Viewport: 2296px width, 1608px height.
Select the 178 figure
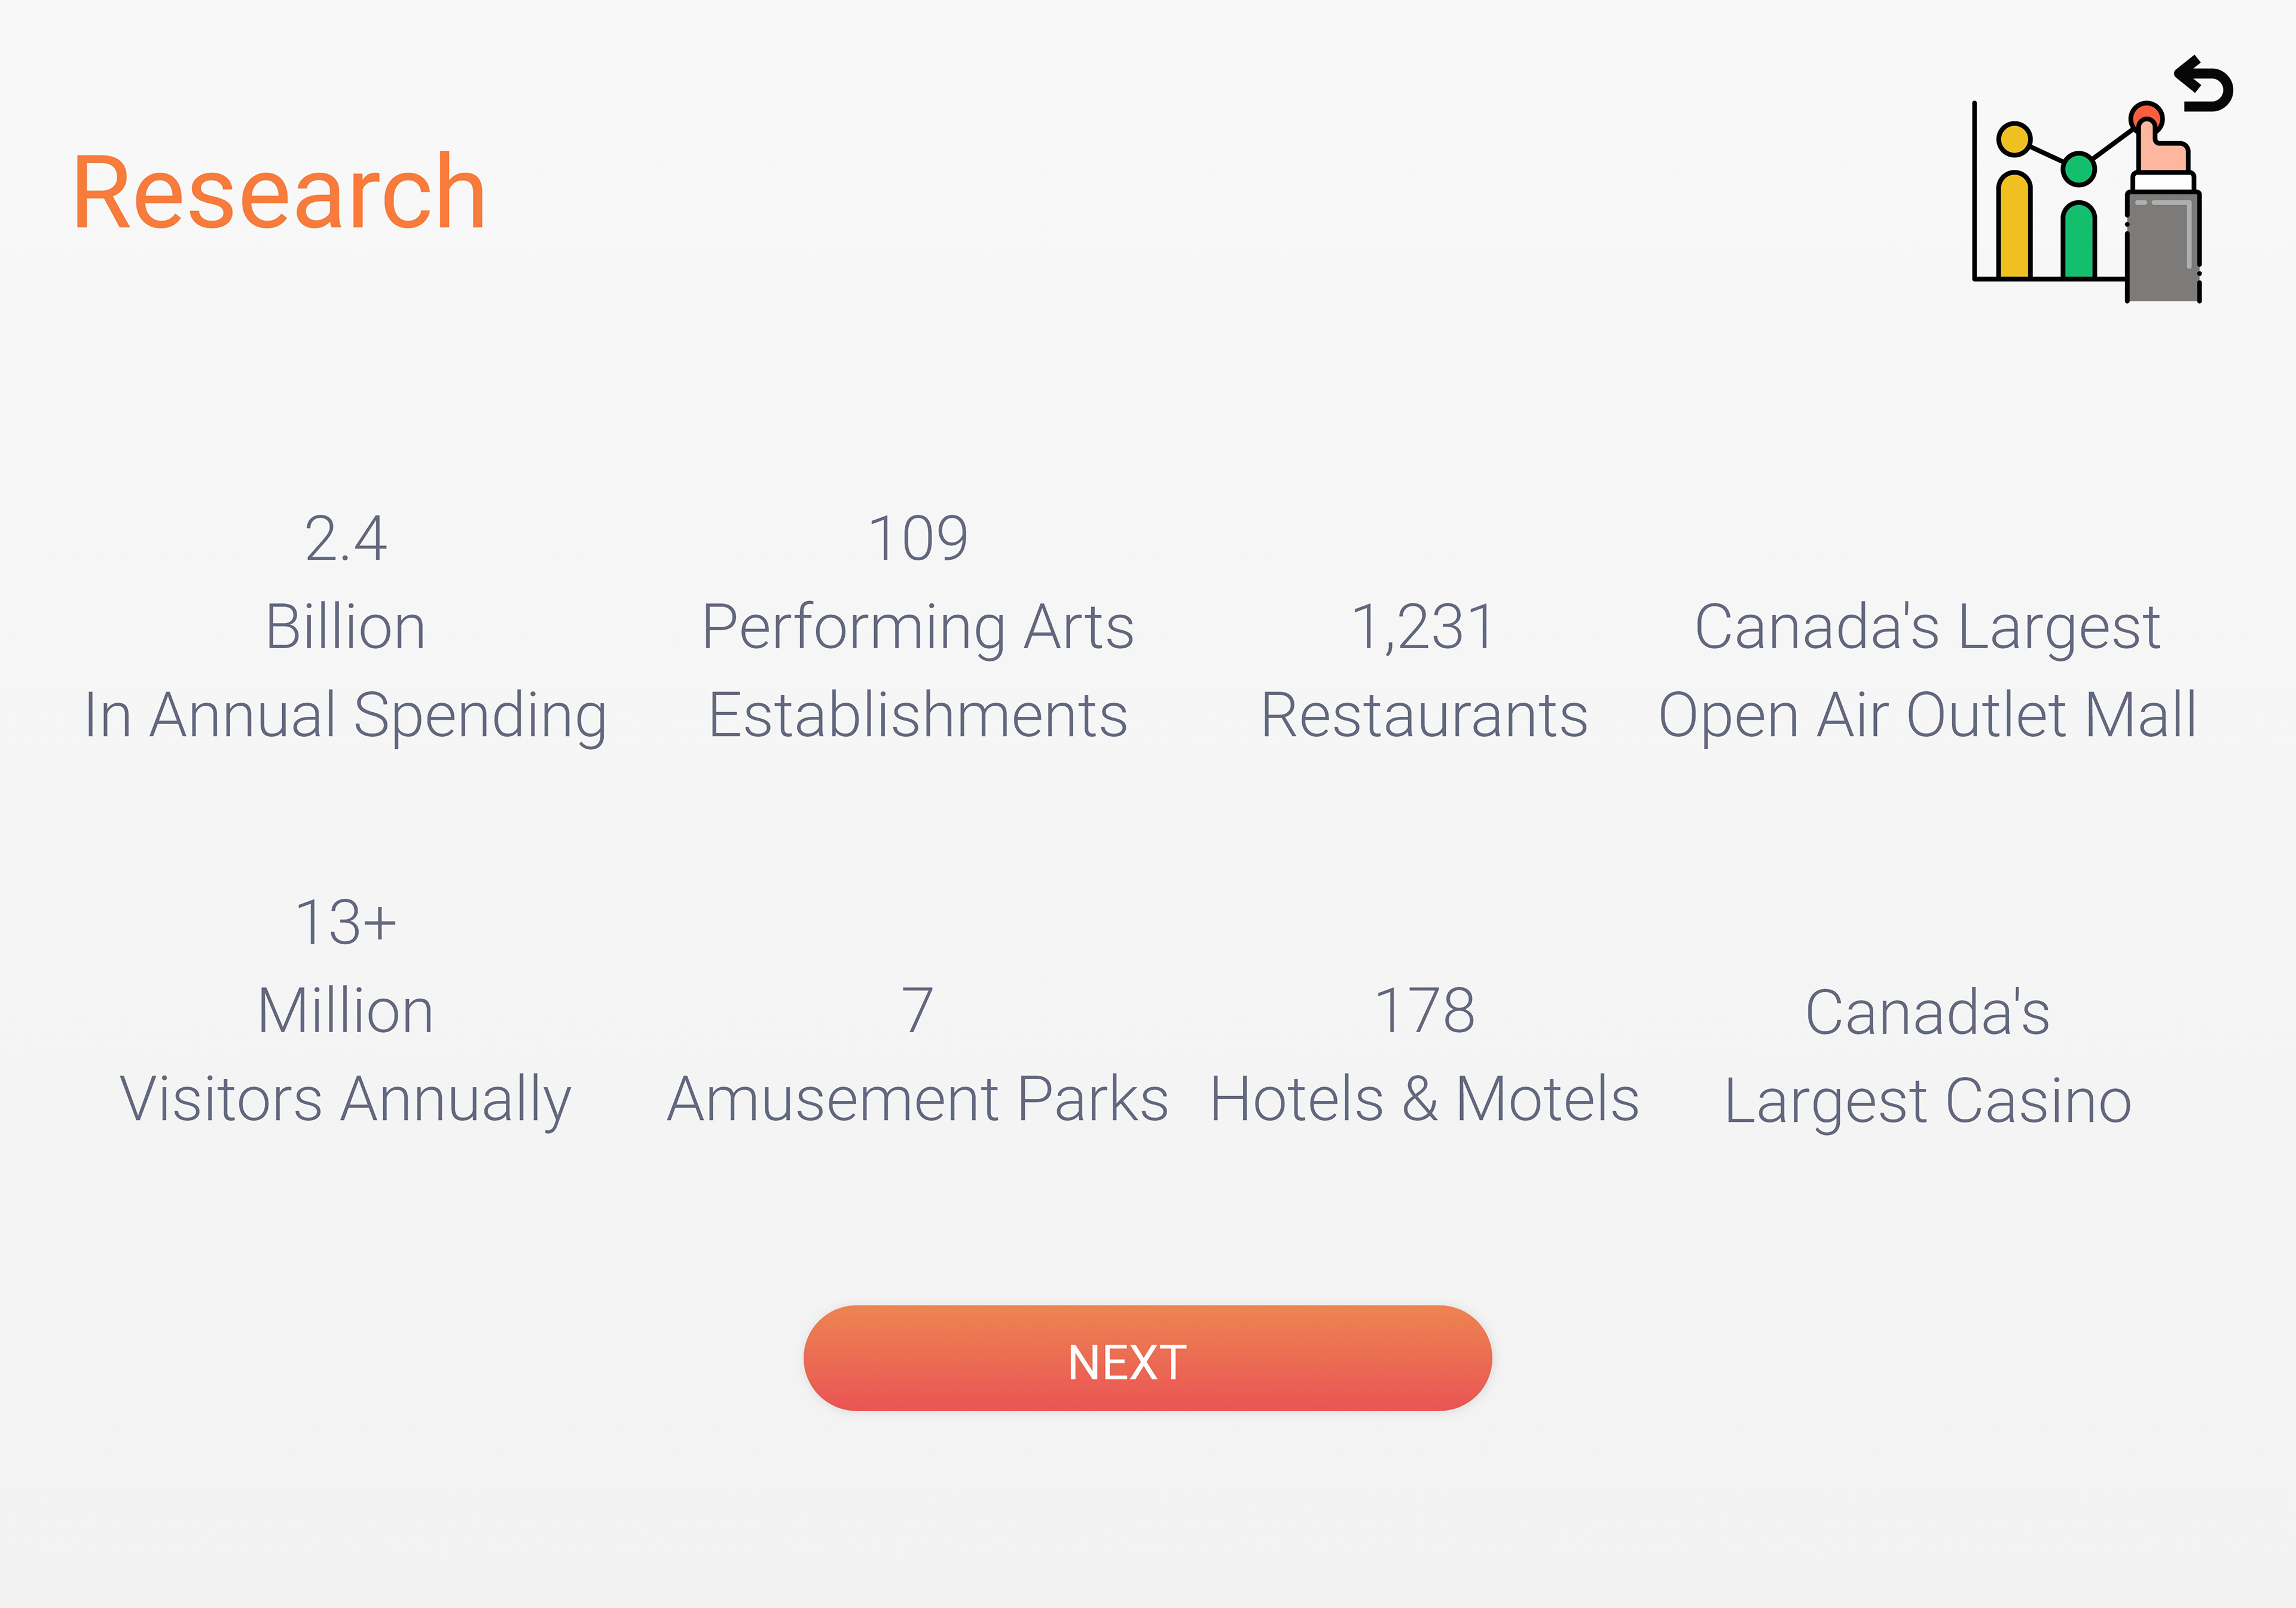point(1424,1010)
